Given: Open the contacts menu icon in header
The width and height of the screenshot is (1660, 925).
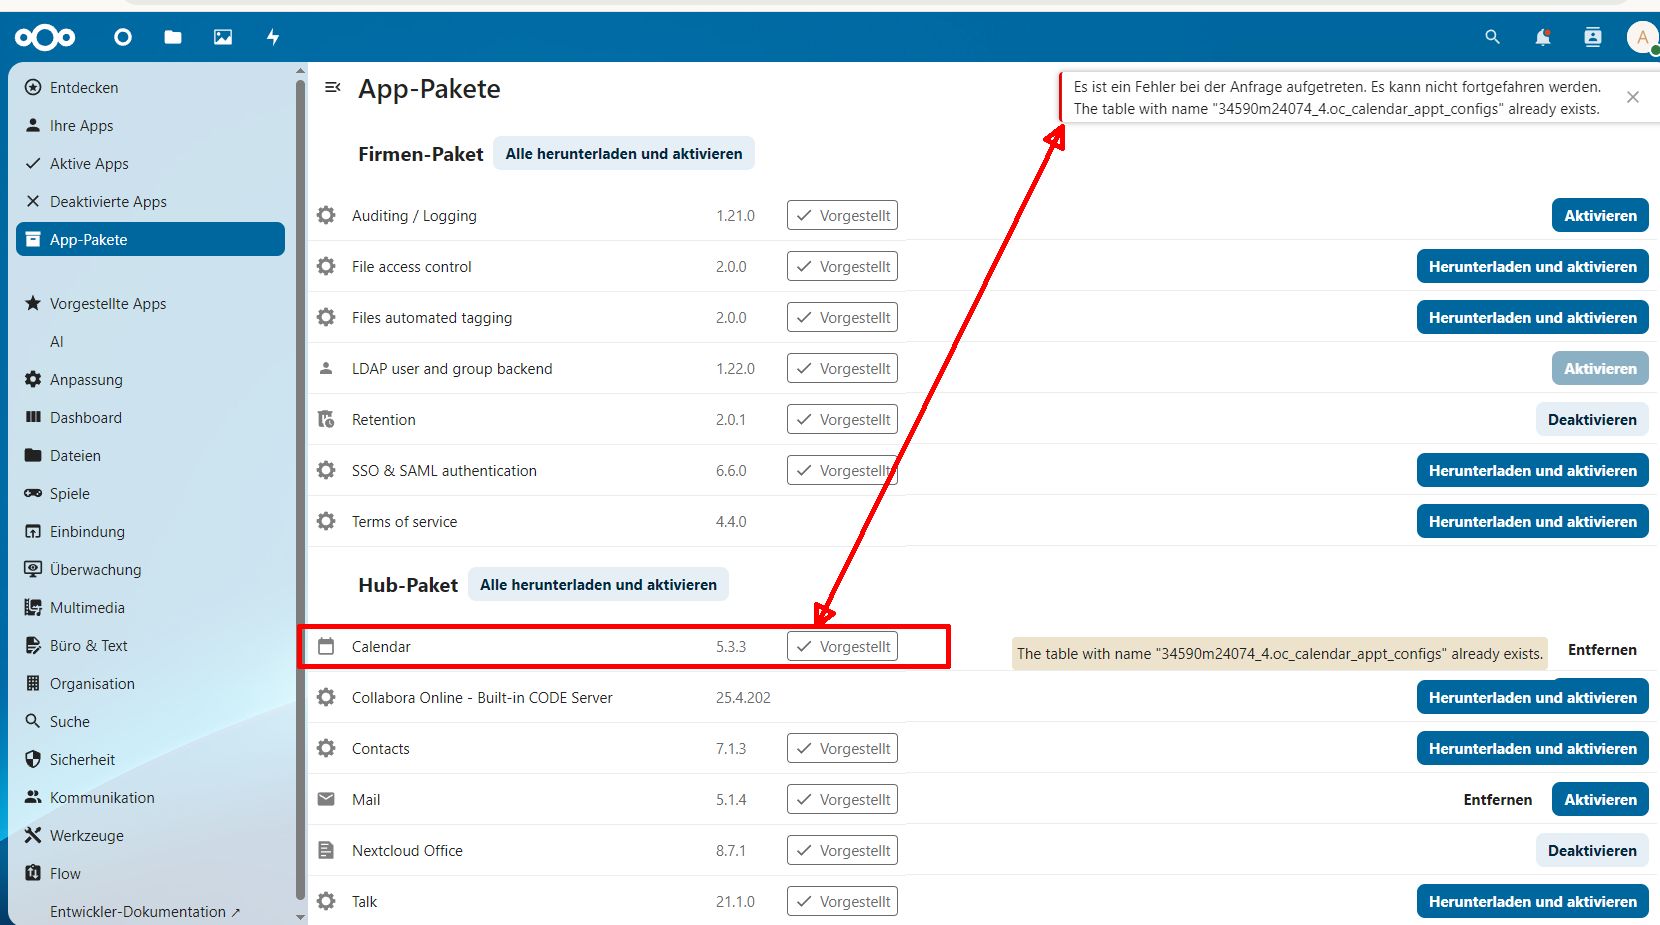Looking at the screenshot, I should coord(1593,37).
